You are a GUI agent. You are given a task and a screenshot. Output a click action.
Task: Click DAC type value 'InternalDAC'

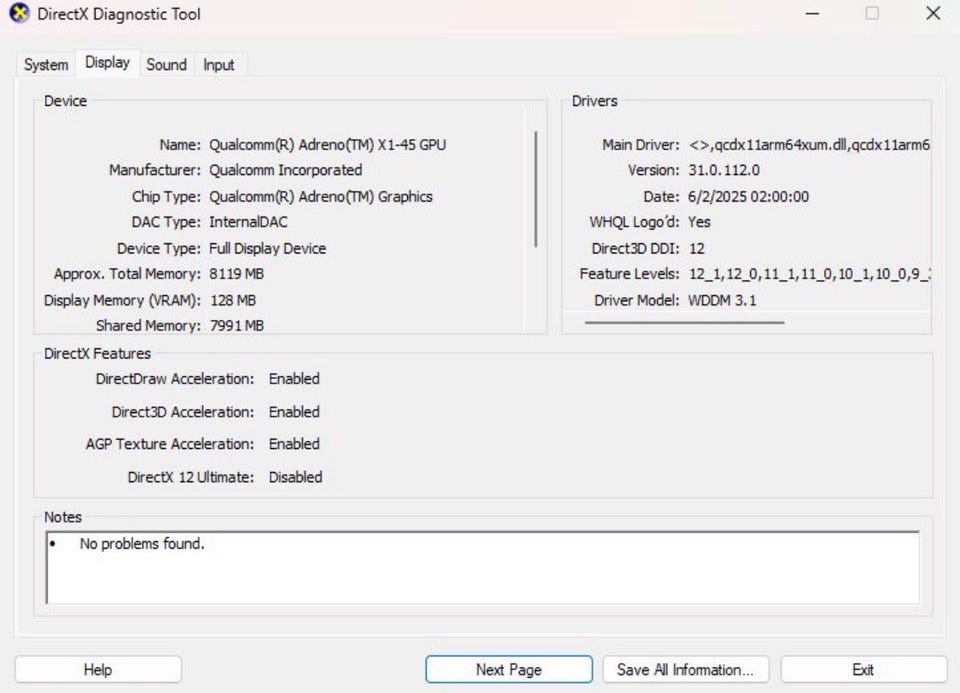(x=248, y=222)
